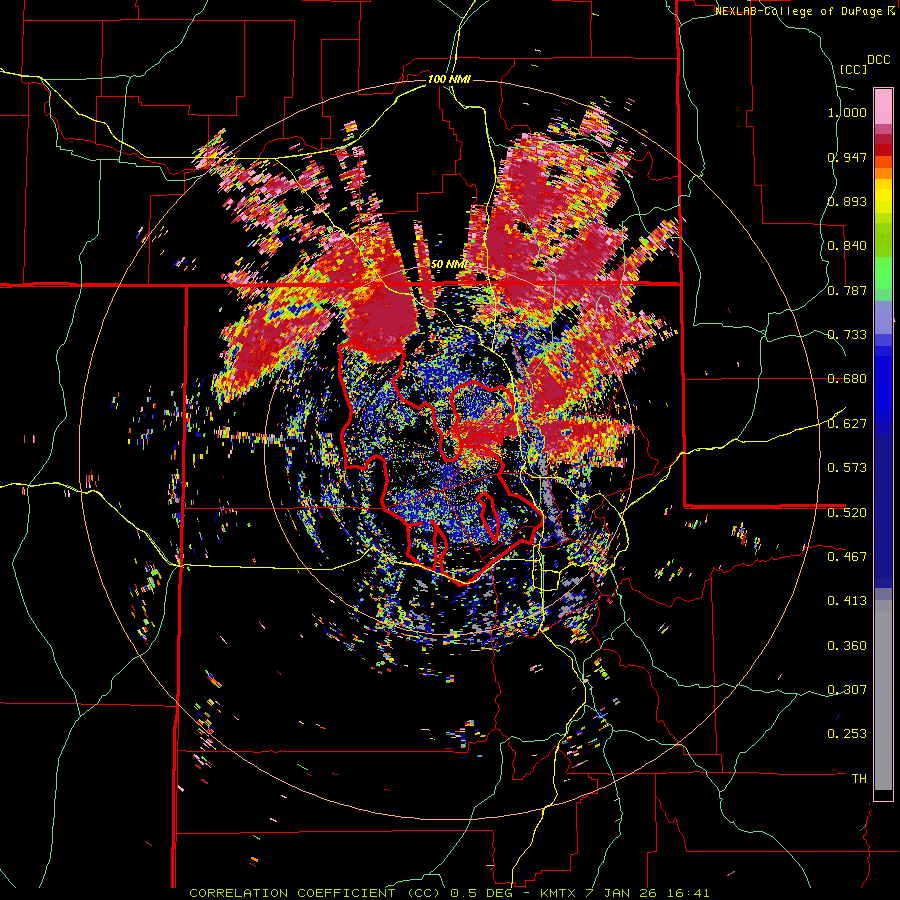Screen dimensions: 900x900
Task: Click the 100 NMI range ring label
Action: pyautogui.click(x=449, y=79)
